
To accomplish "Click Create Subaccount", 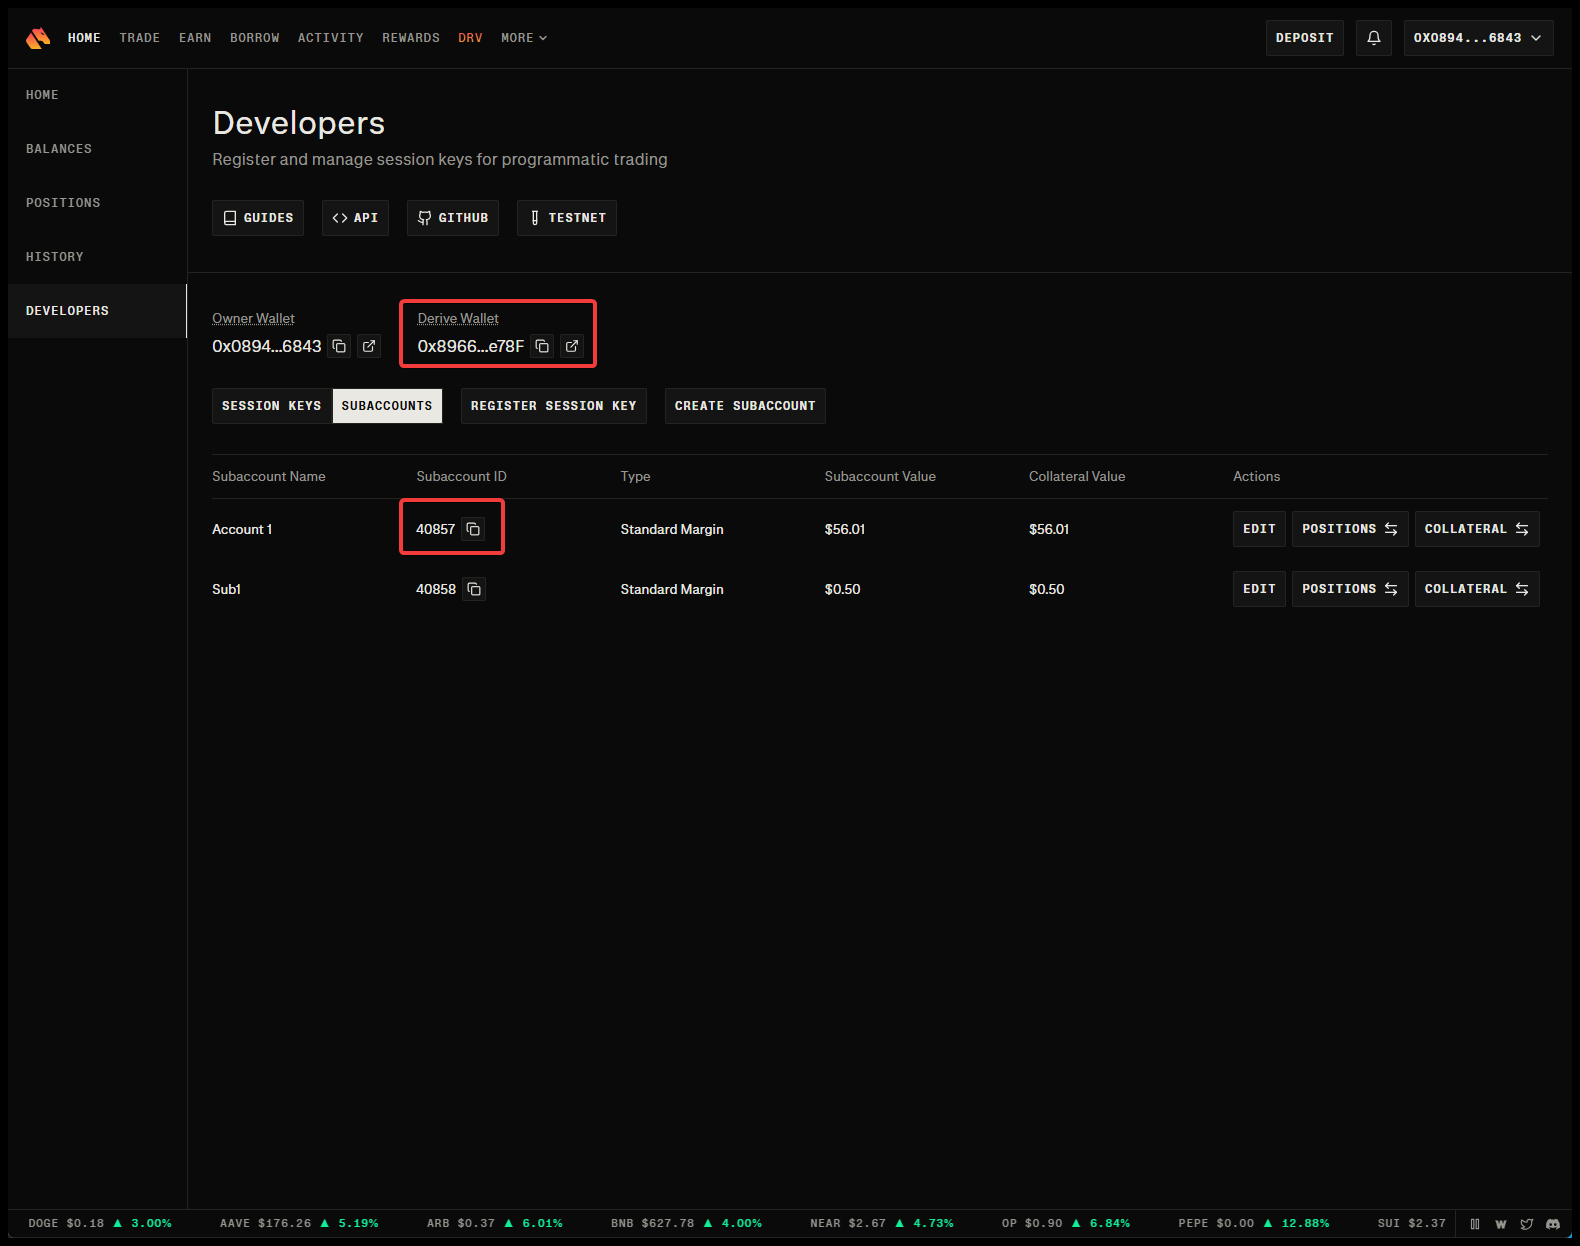I will tap(744, 406).
